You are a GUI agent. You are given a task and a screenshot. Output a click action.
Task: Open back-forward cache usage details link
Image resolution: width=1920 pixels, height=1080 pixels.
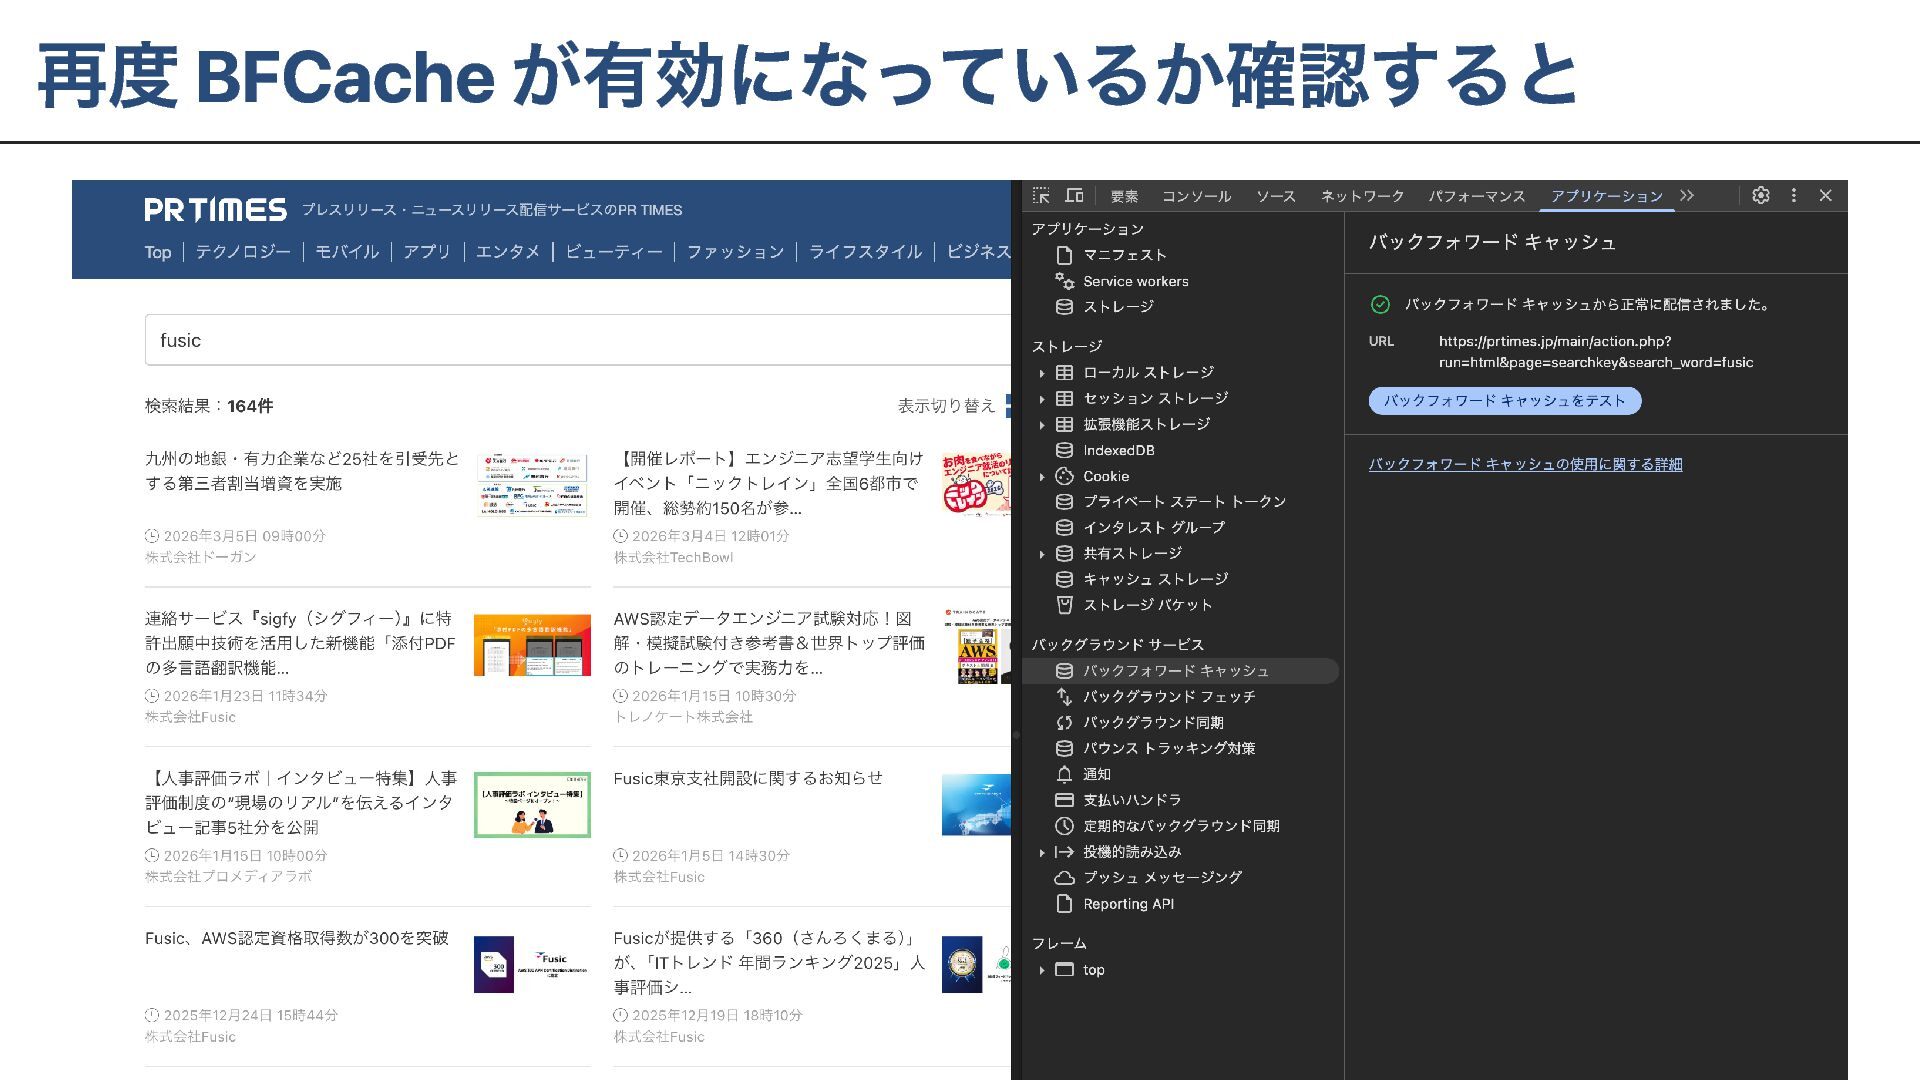(1525, 464)
